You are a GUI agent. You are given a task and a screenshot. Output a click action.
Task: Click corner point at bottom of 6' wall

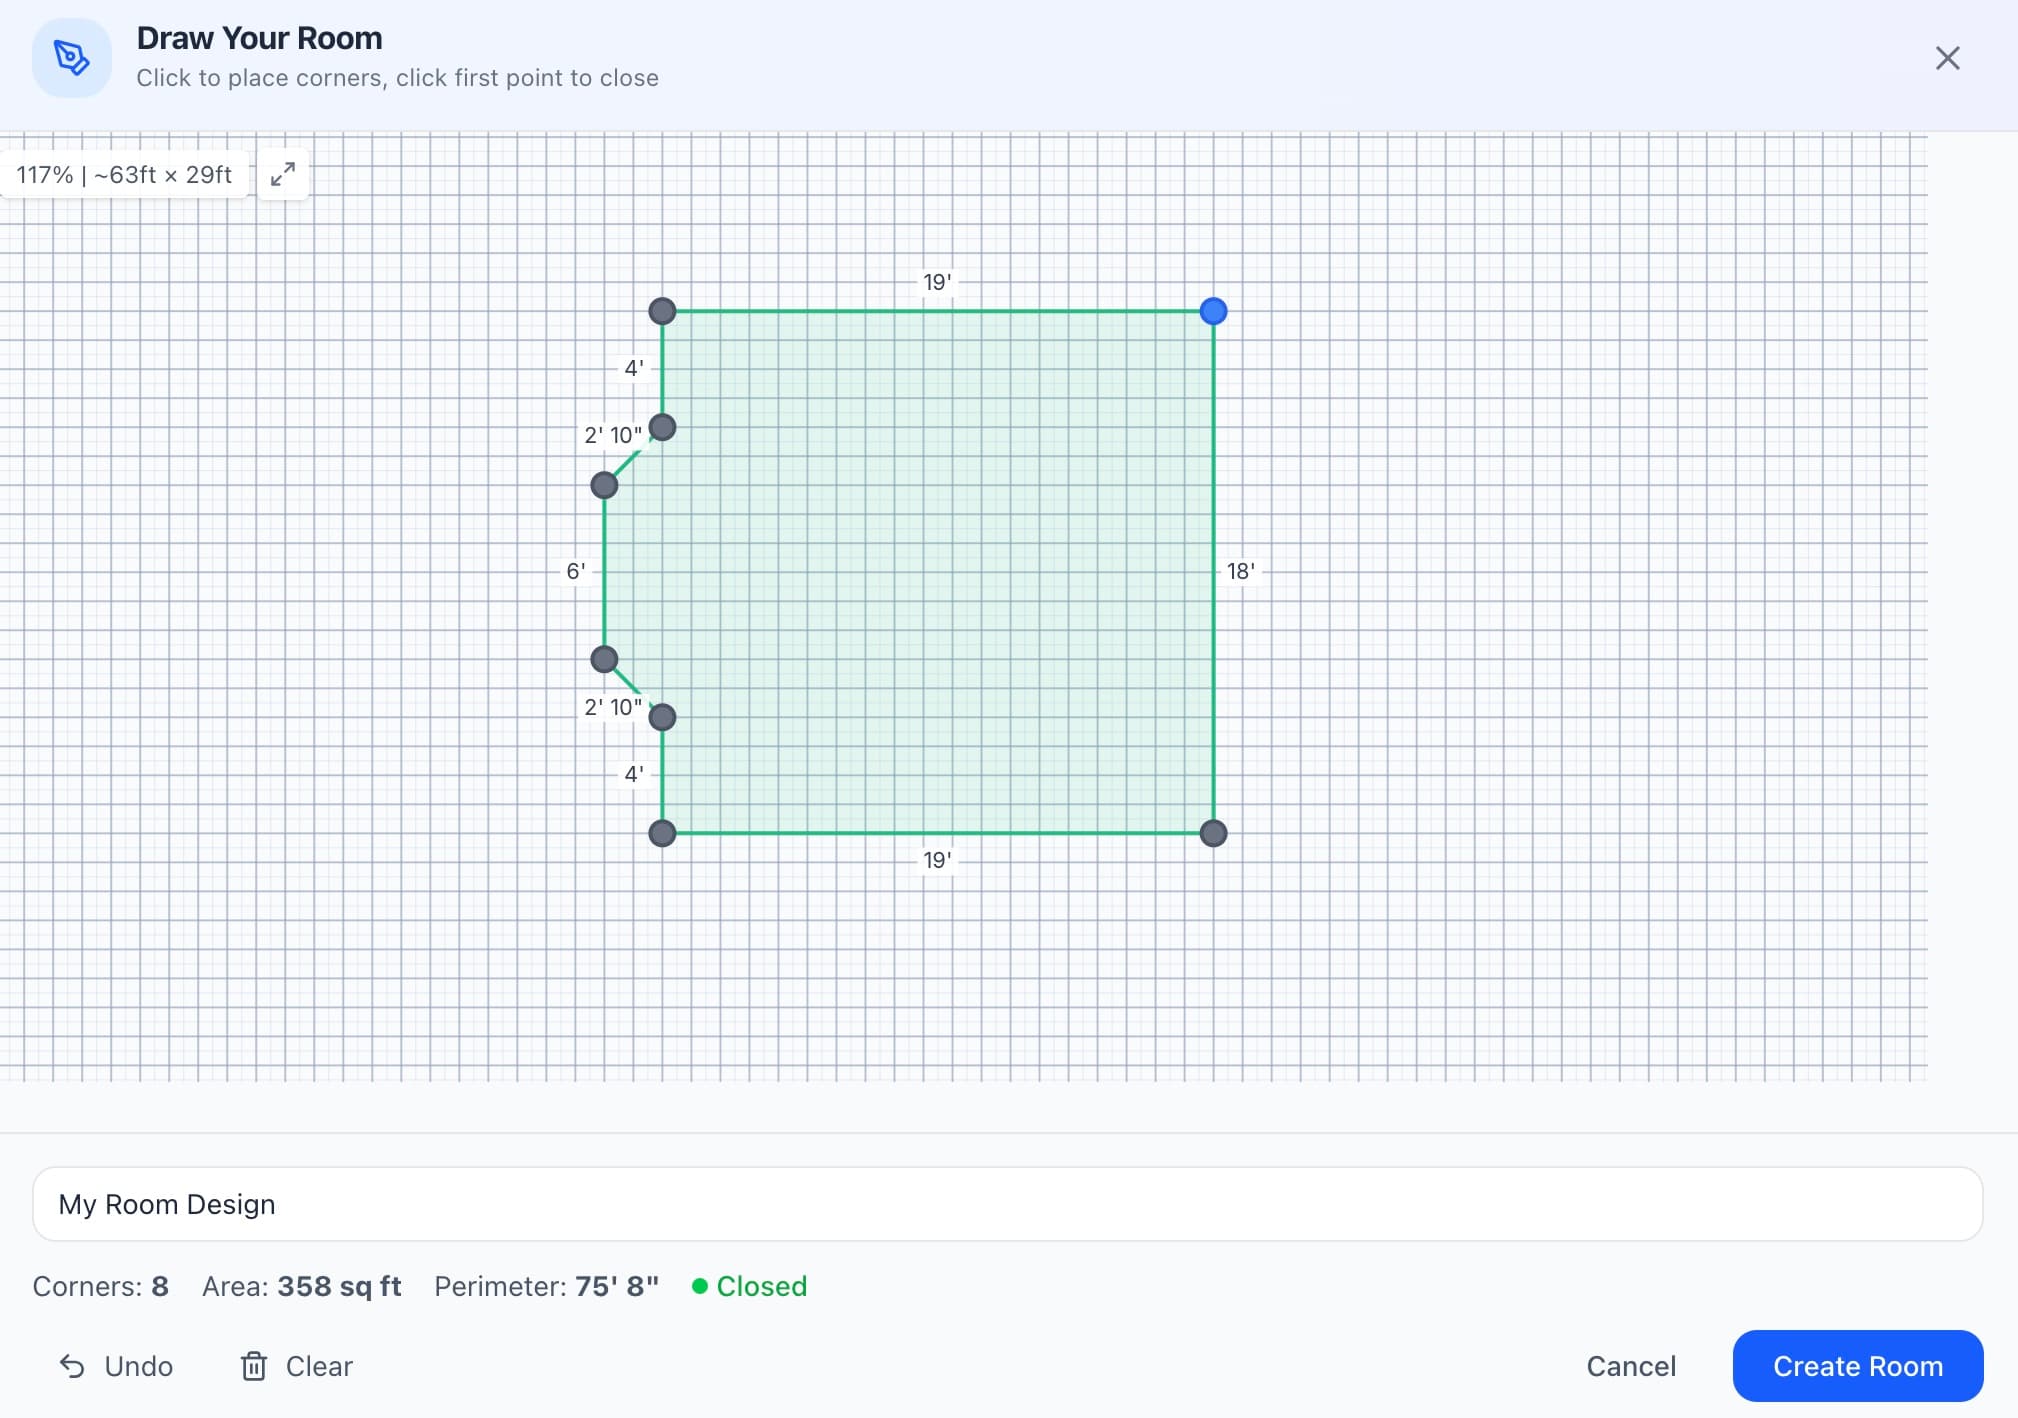pyautogui.click(x=604, y=659)
